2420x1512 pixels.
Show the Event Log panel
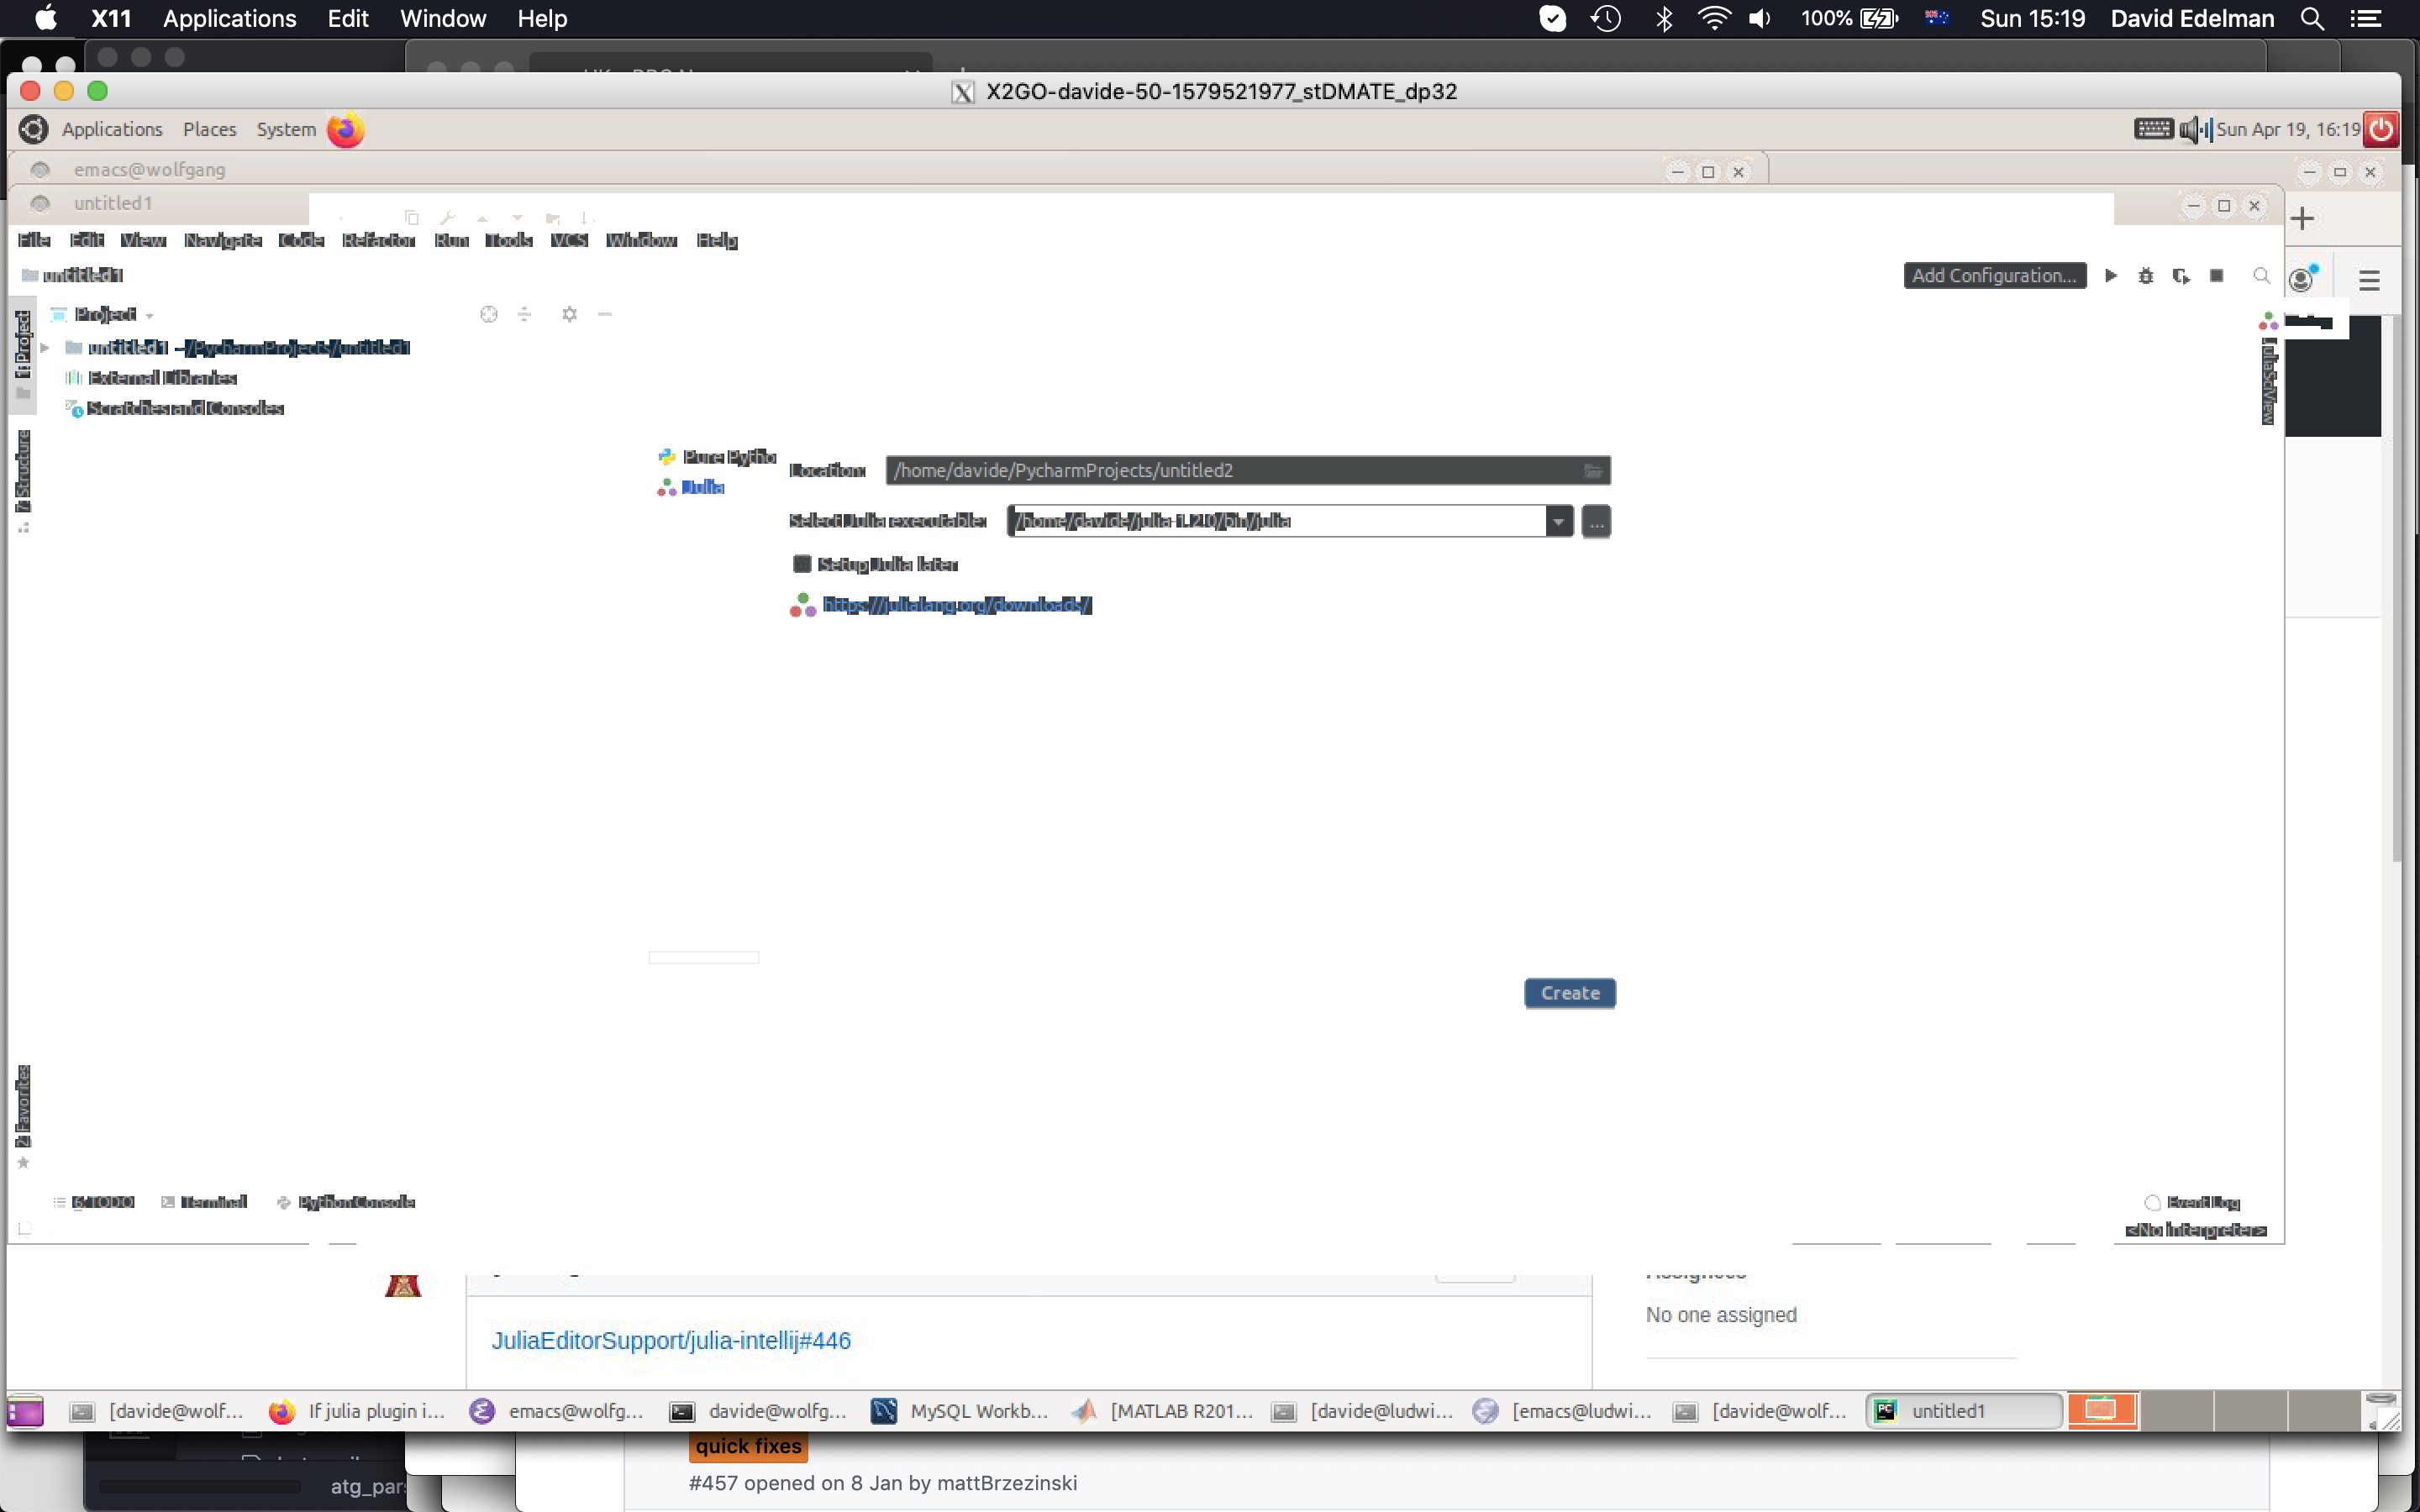pyautogui.click(x=2200, y=1202)
